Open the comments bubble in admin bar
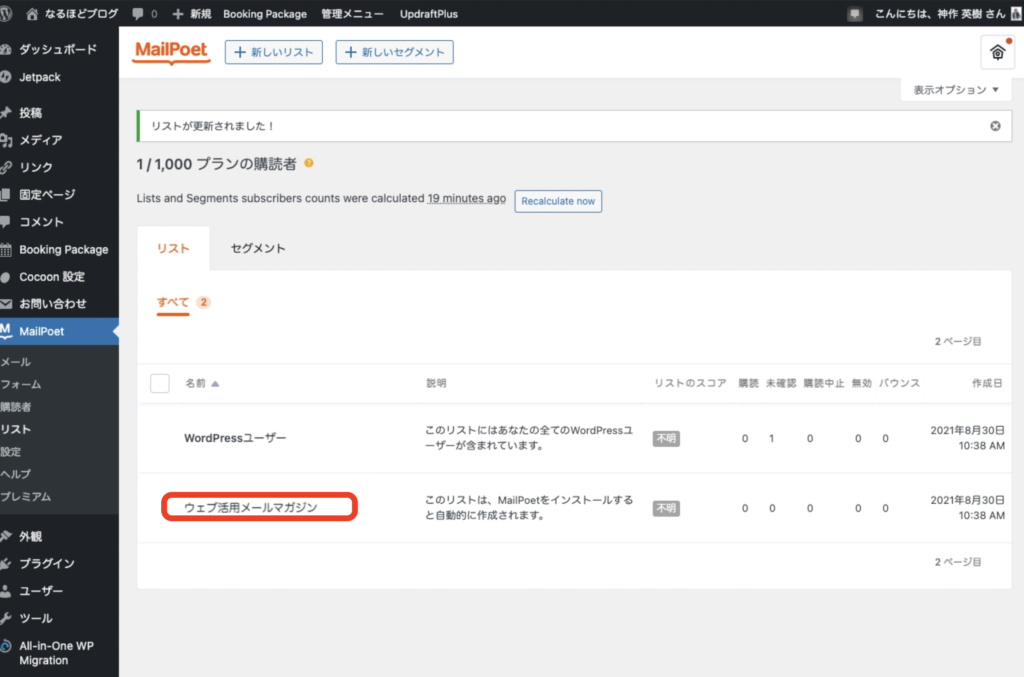 tap(144, 14)
